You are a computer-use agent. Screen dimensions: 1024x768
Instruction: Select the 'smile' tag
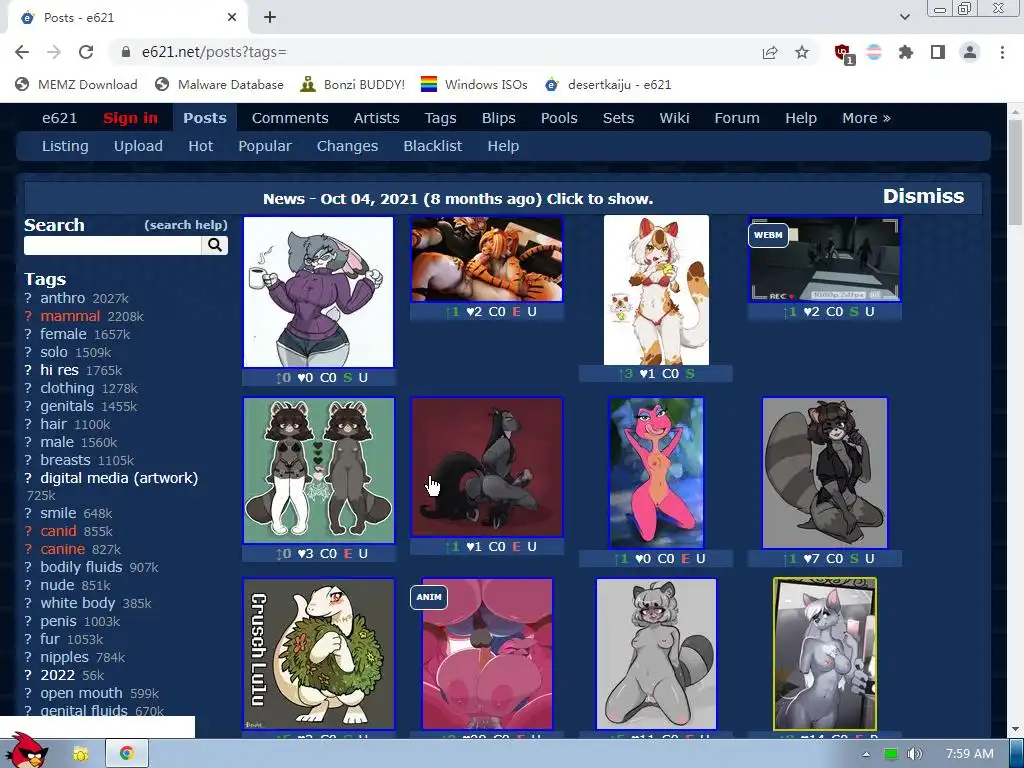point(58,513)
